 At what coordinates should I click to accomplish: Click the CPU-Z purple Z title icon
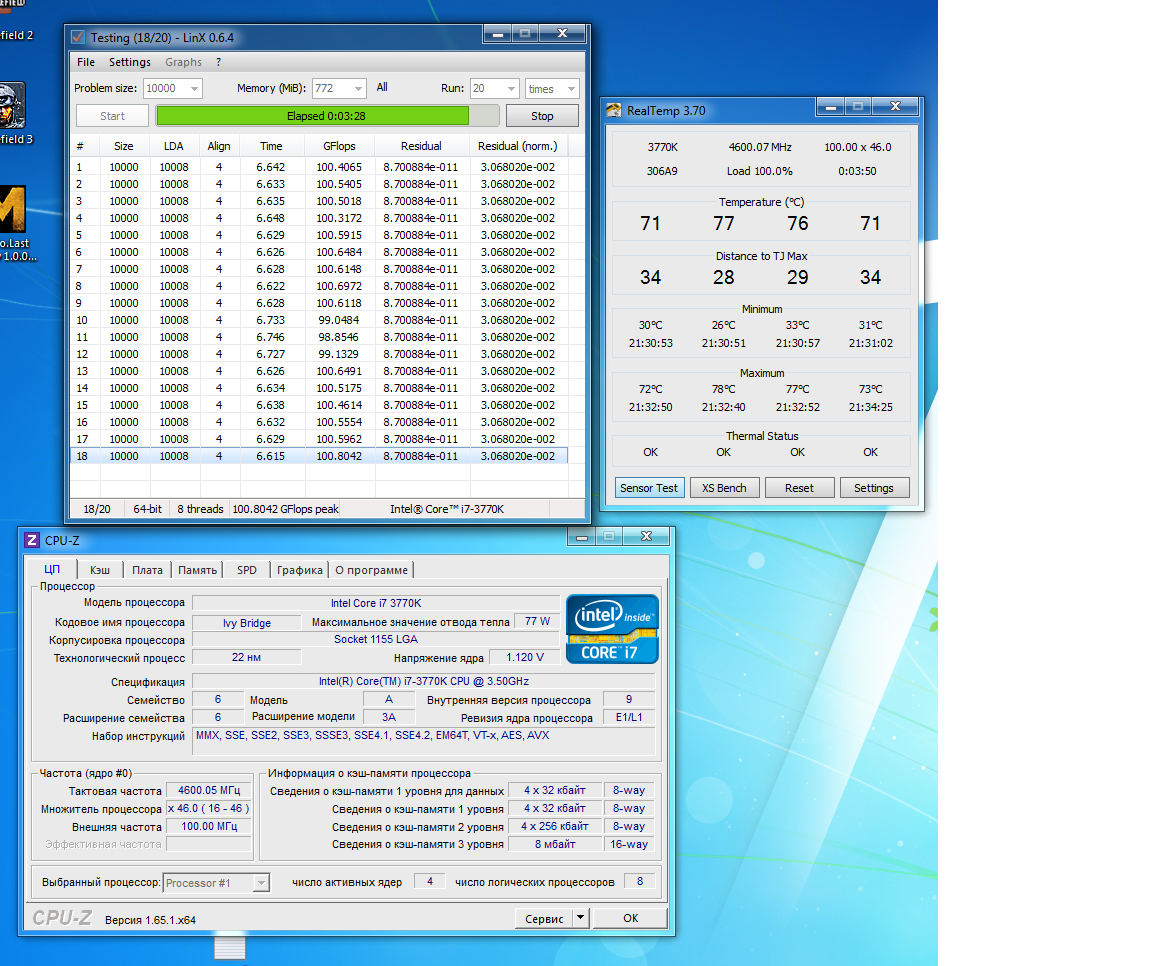click(32, 540)
